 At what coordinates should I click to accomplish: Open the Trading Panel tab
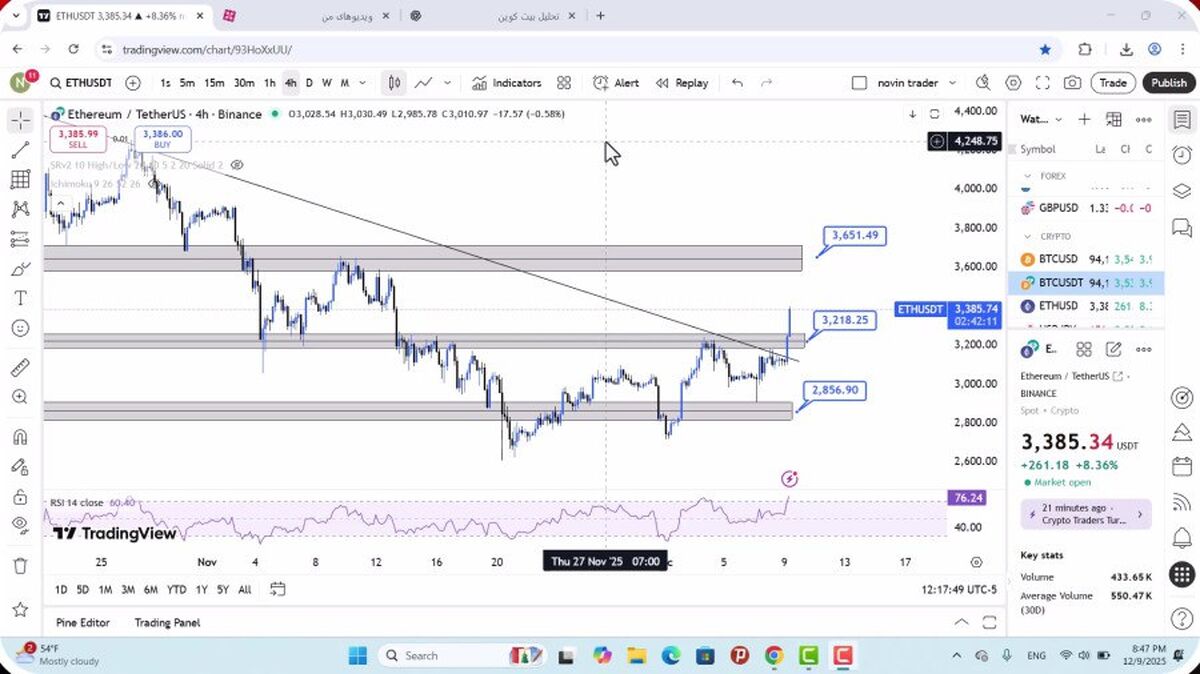click(x=167, y=622)
